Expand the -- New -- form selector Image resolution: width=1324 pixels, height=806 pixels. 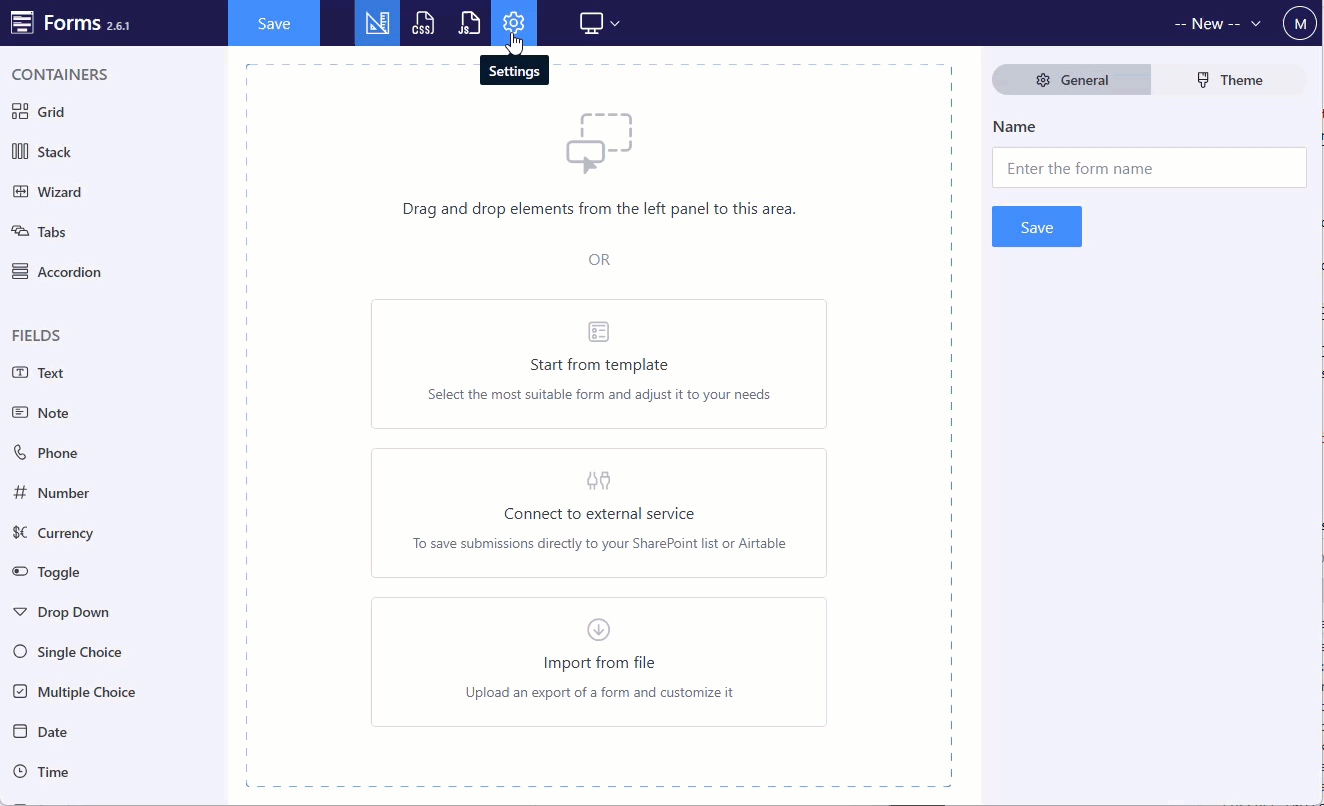1216,22
